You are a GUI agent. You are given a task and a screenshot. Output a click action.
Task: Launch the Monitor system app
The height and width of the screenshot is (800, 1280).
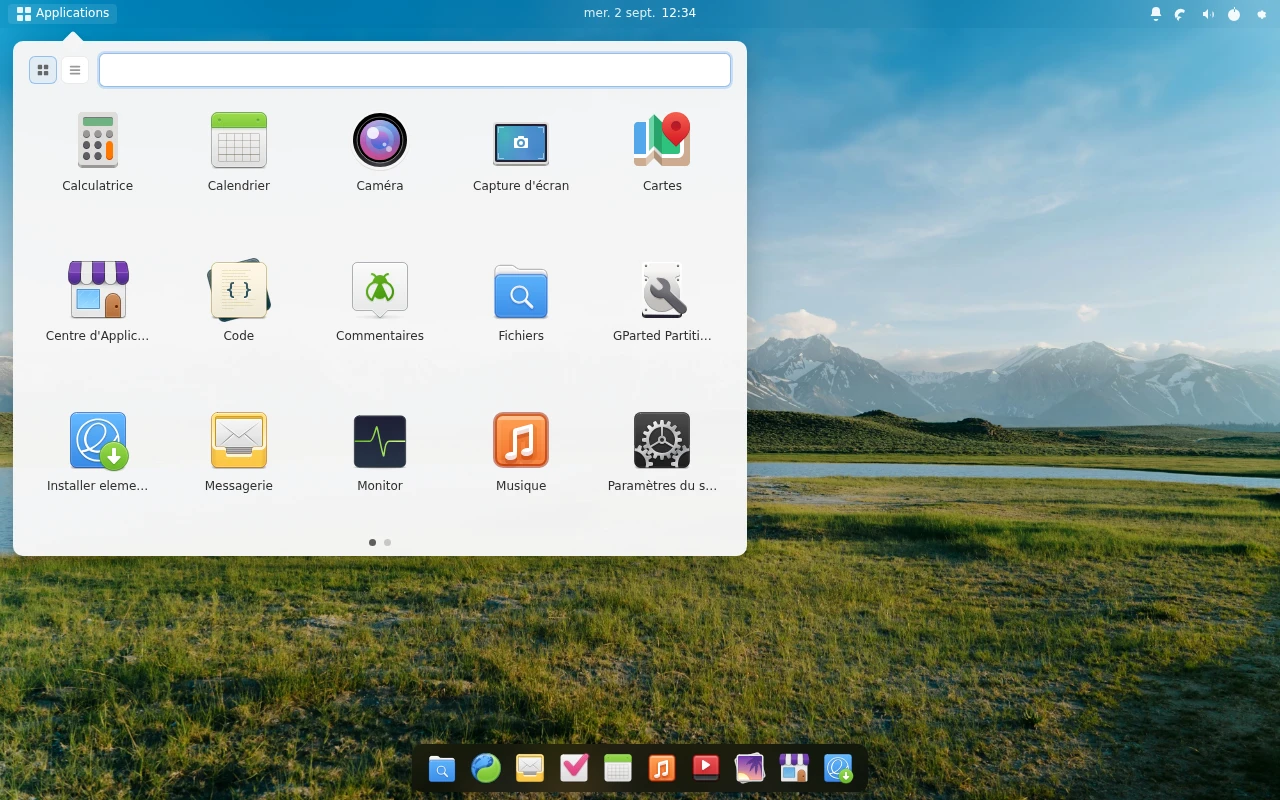[x=380, y=452]
